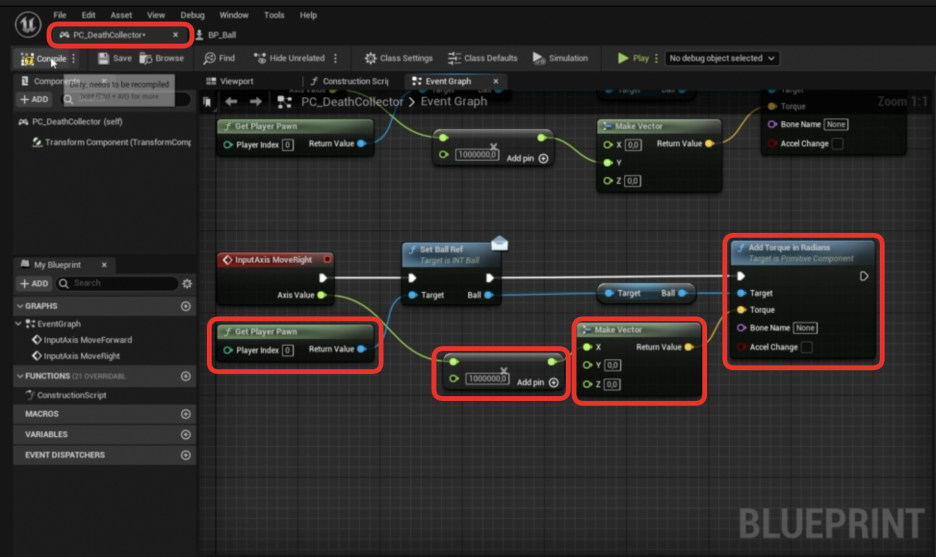Open the Tools menu
Image resolution: width=936 pixels, height=557 pixels.
(x=274, y=15)
